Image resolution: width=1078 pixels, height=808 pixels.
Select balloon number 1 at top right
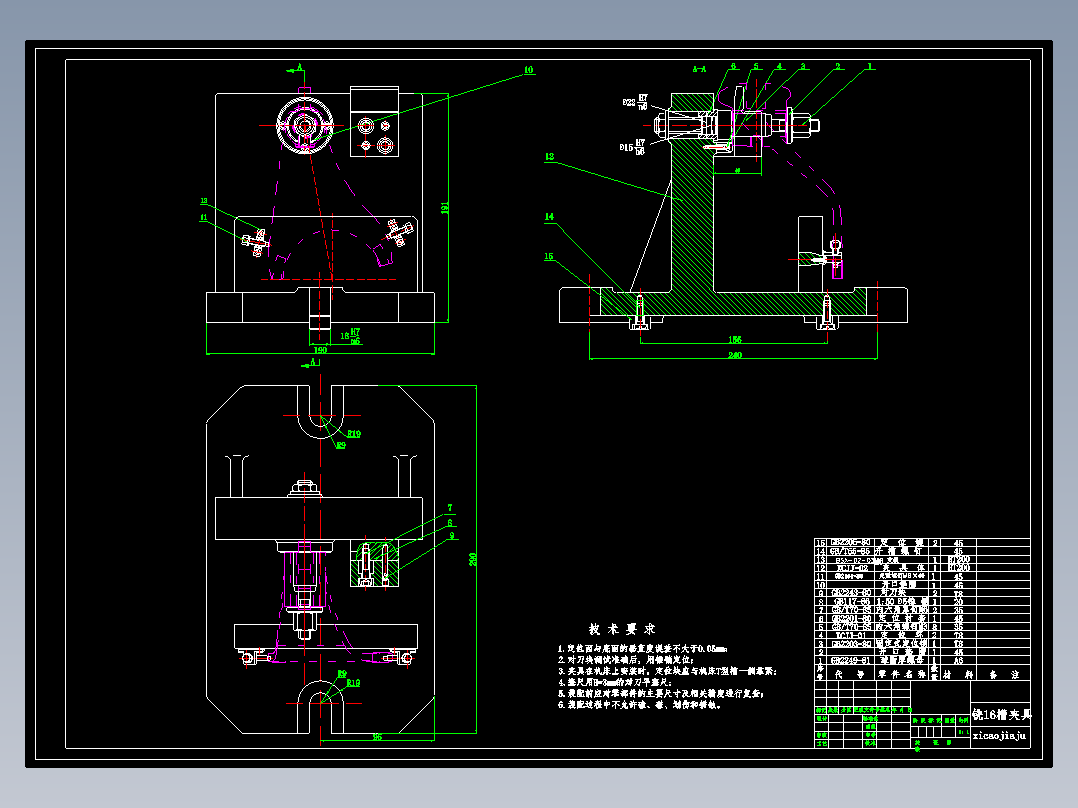870,67
